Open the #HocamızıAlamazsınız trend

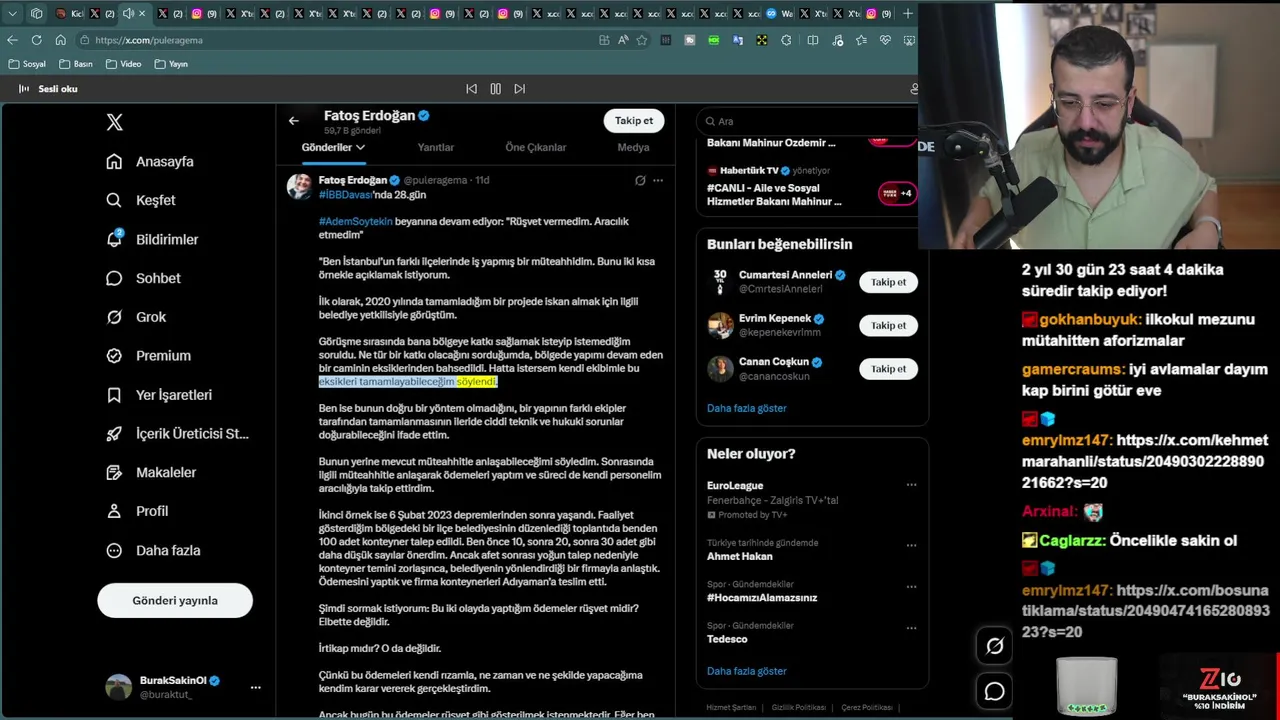(762, 597)
